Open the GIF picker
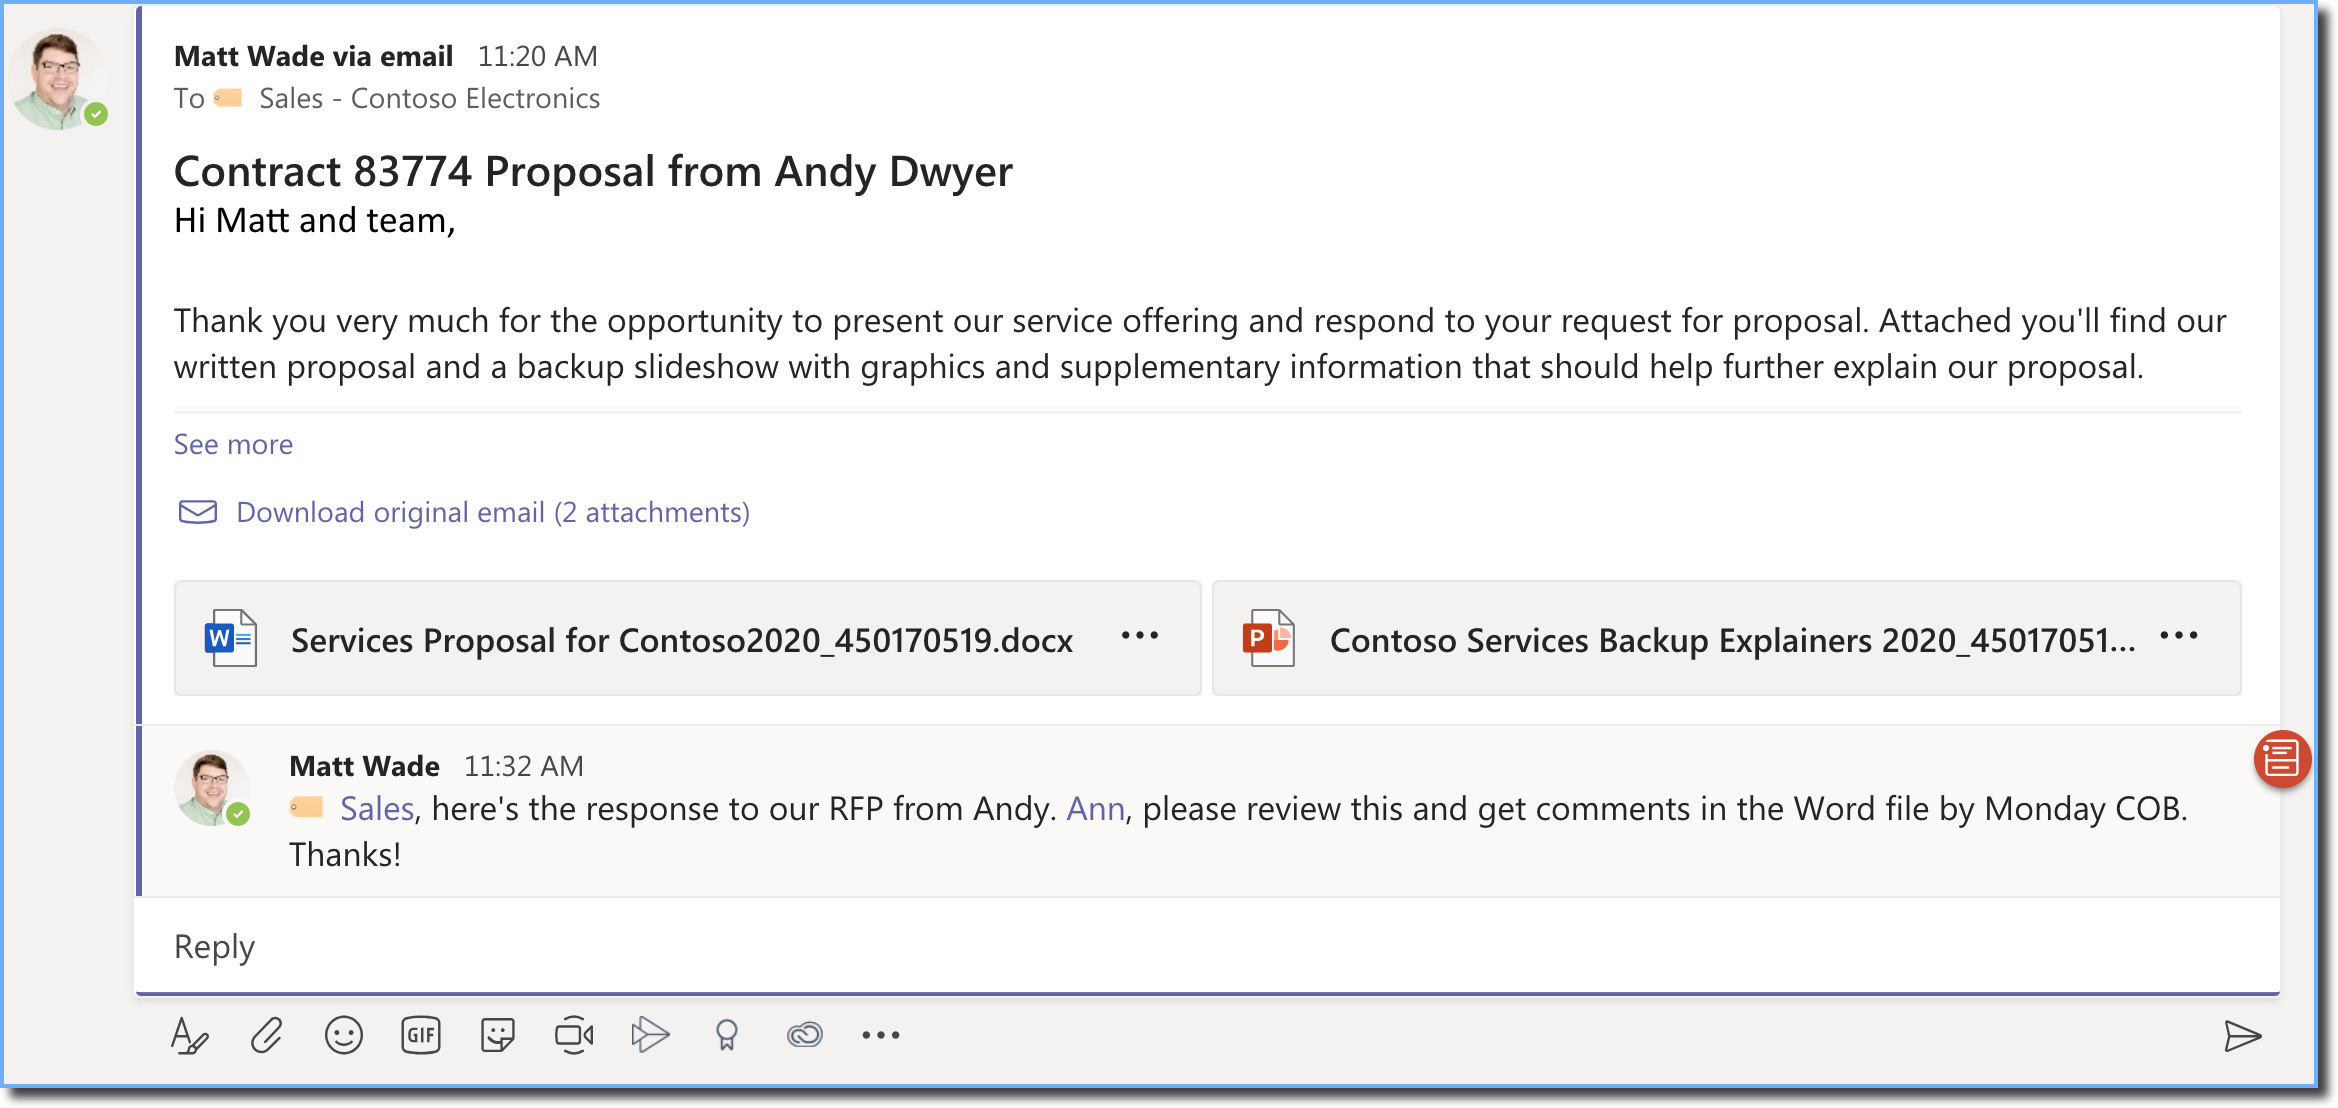This screenshot has height=1108, width=2338. pyautogui.click(x=421, y=1036)
